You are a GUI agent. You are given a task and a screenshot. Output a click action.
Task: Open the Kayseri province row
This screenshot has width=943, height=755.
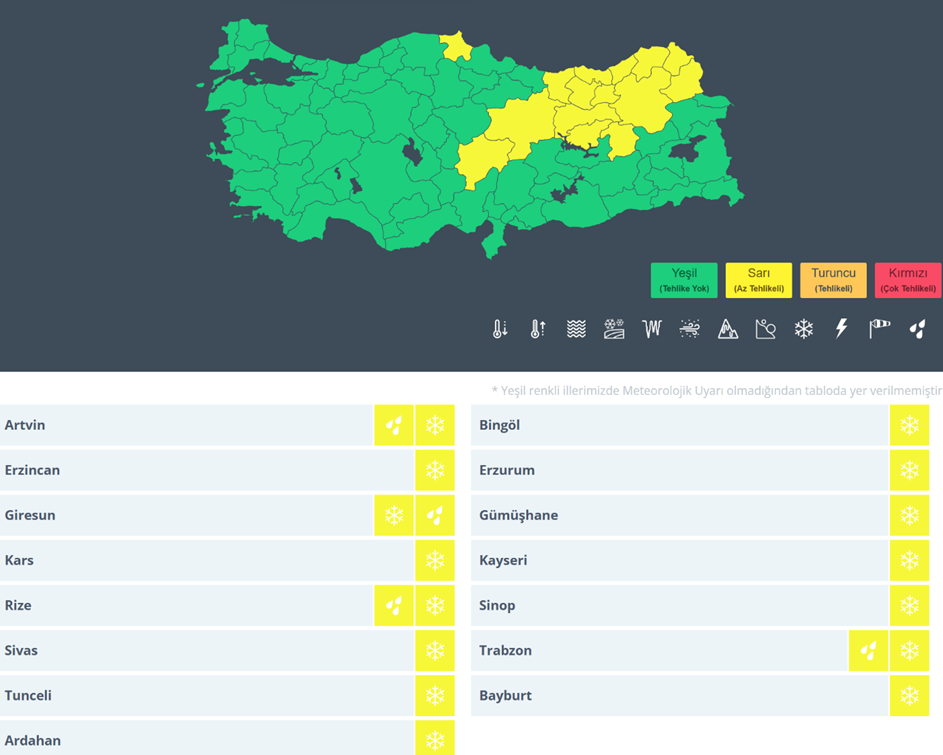[680, 561]
